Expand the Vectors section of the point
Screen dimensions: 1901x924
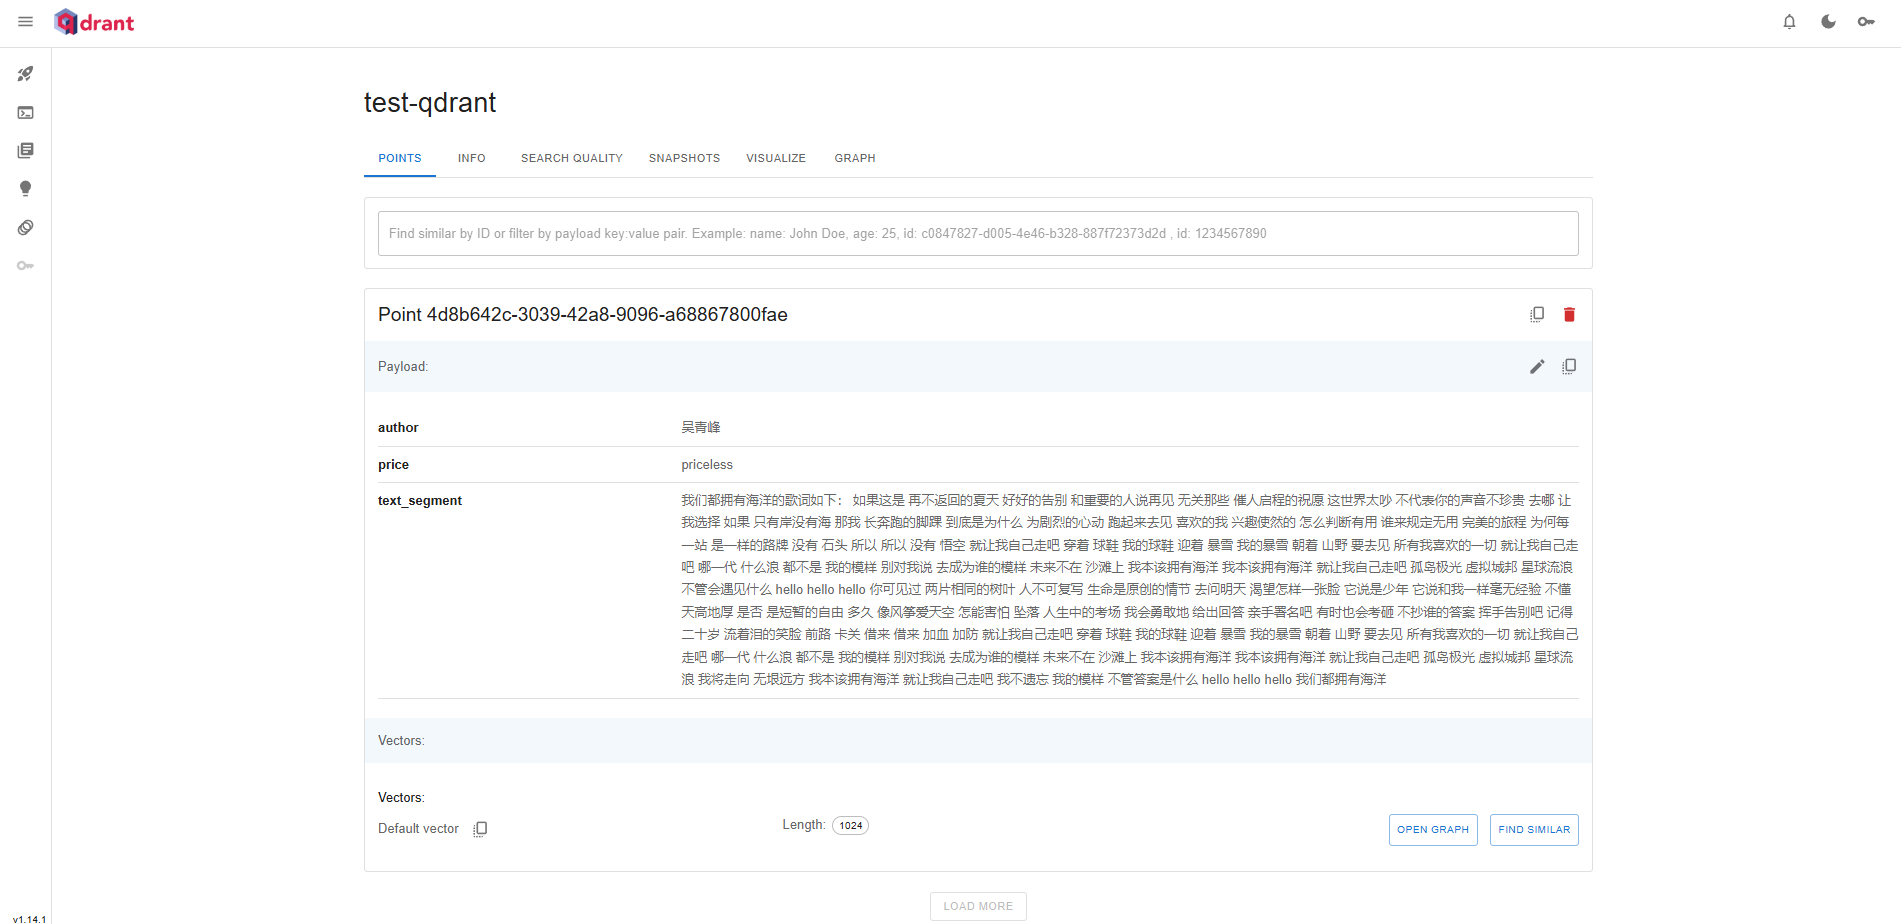click(x=401, y=740)
